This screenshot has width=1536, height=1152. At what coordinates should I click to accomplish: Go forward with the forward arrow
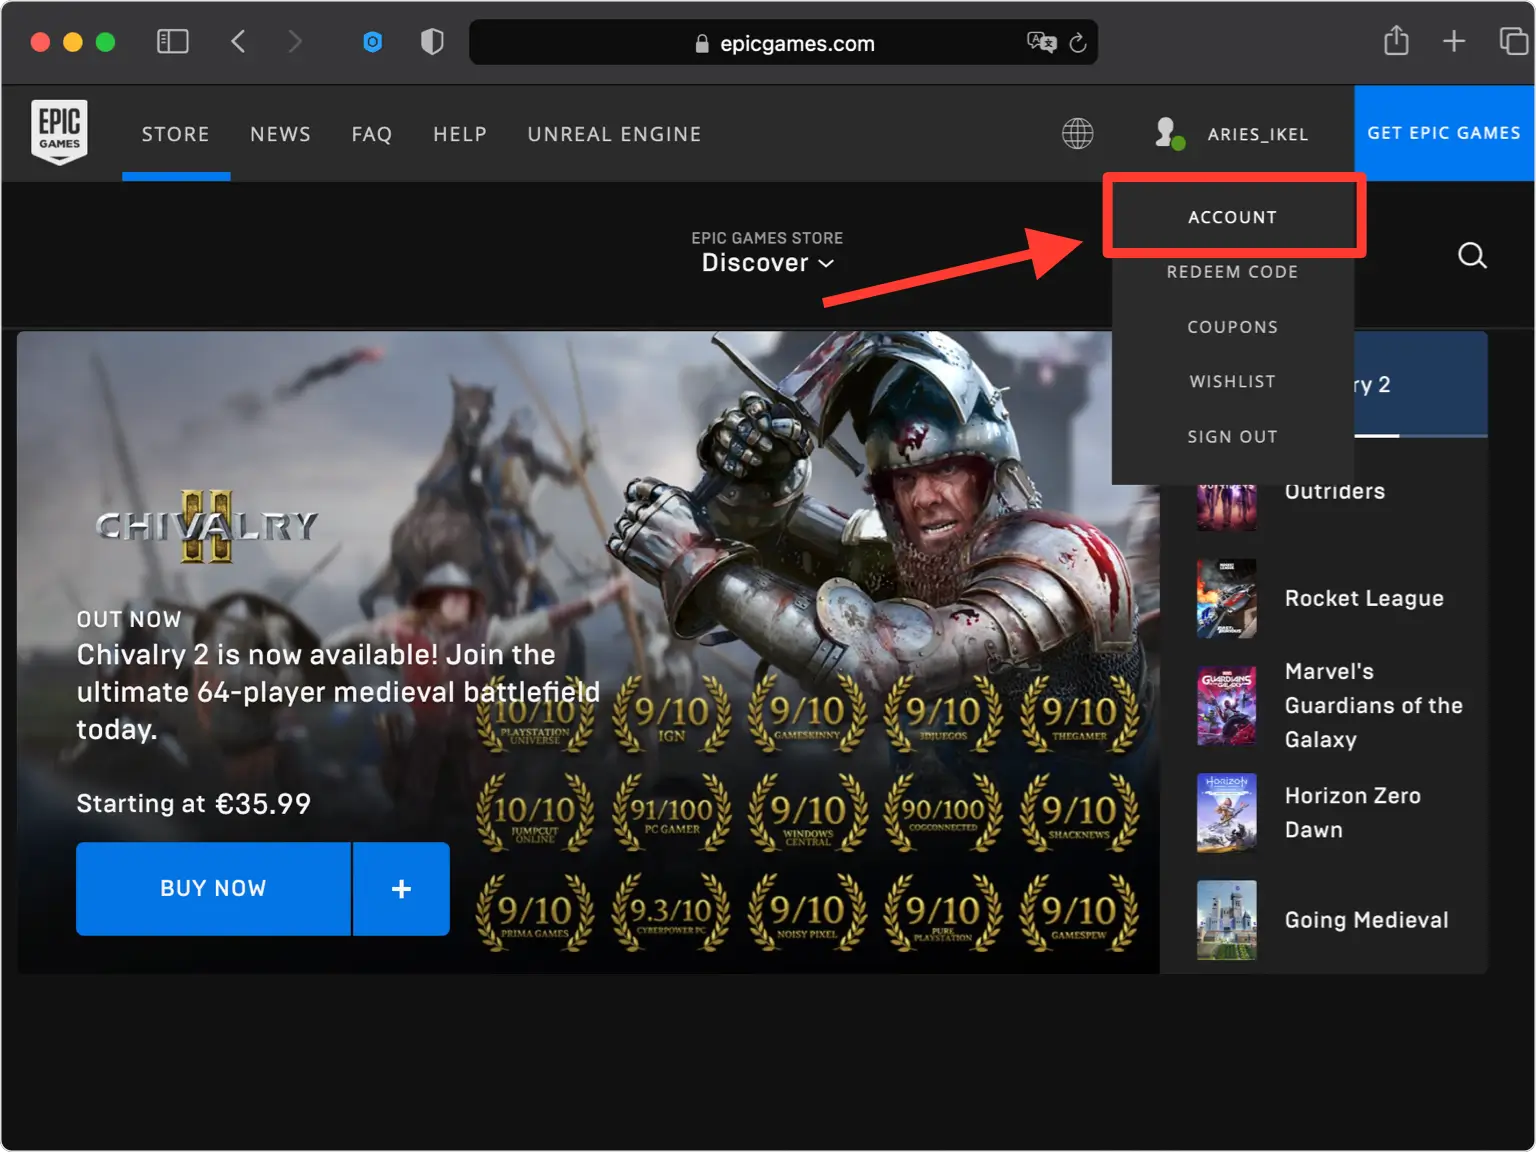click(x=294, y=42)
